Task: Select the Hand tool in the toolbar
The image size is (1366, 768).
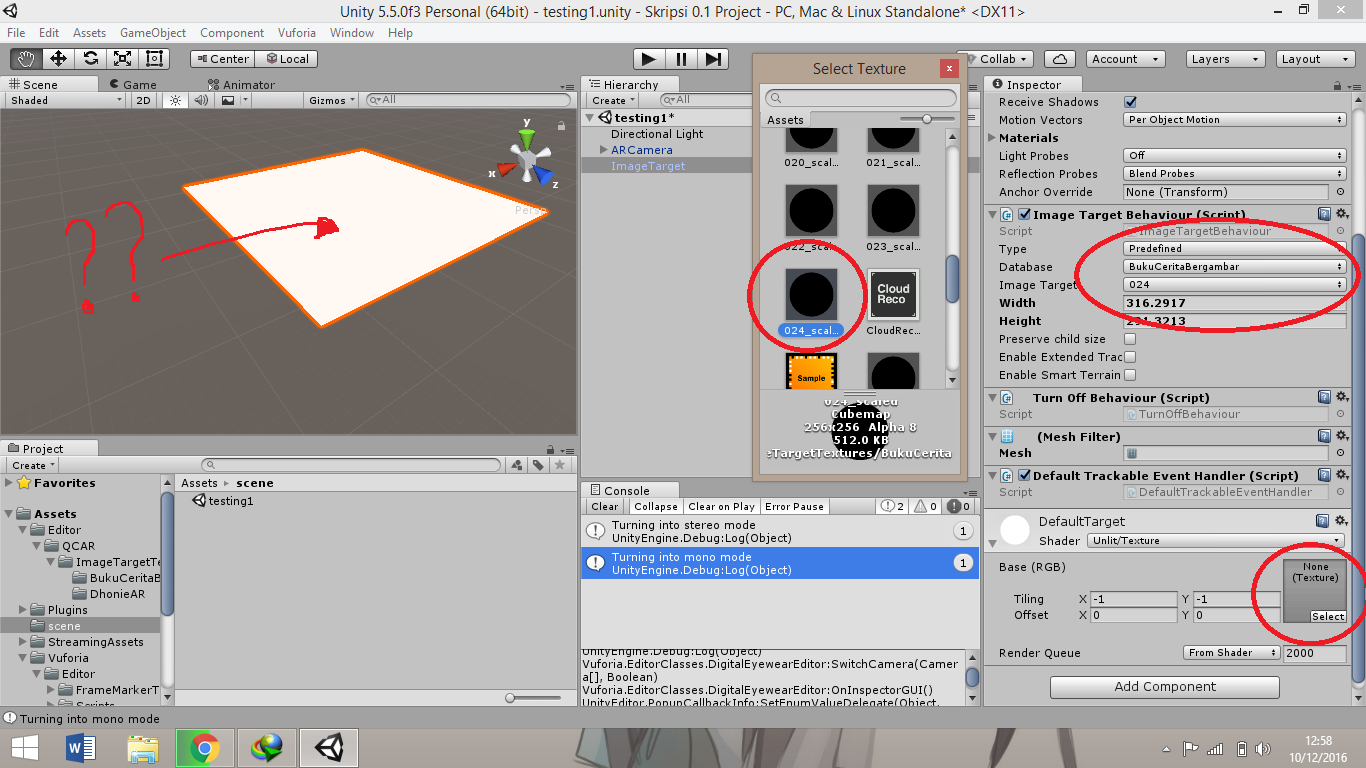Action: tap(27, 58)
